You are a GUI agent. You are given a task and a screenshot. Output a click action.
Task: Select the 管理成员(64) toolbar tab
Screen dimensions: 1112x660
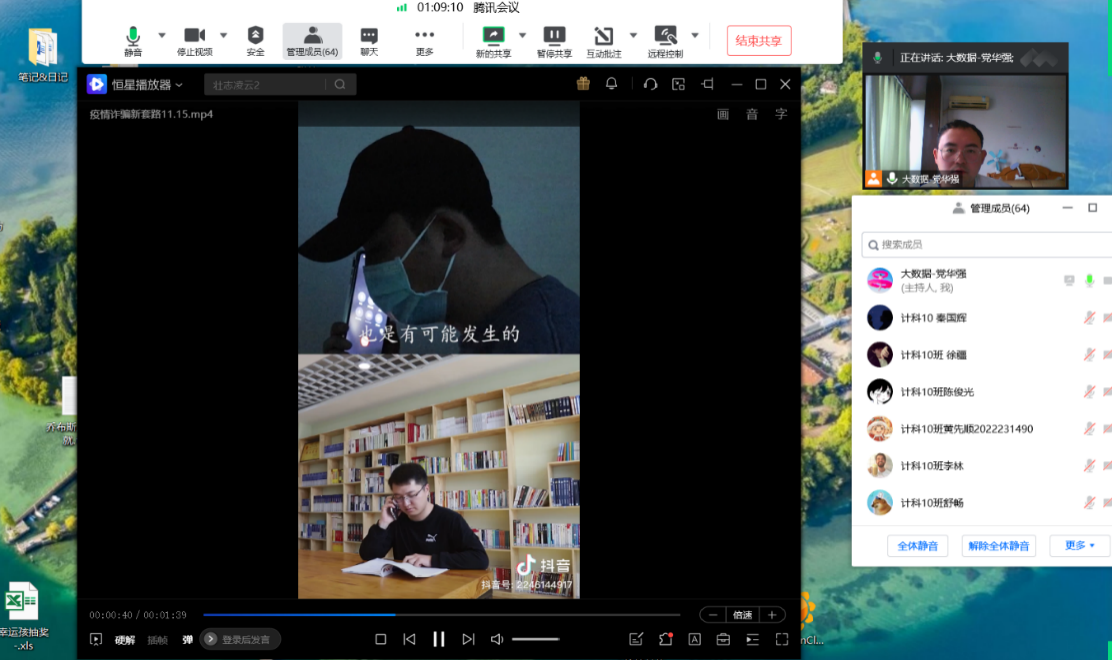click(312, 41)
